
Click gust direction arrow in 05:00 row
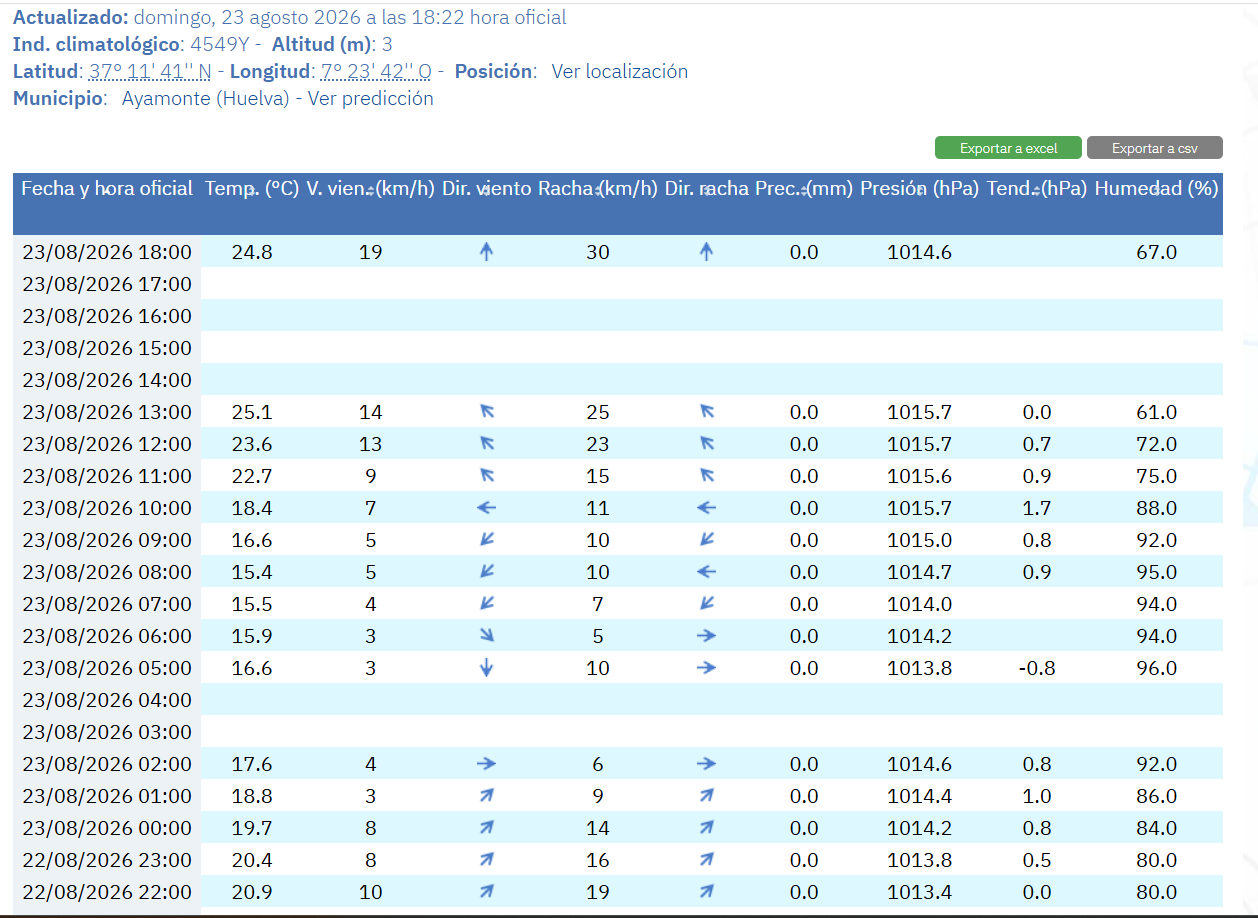coord(706,668)
